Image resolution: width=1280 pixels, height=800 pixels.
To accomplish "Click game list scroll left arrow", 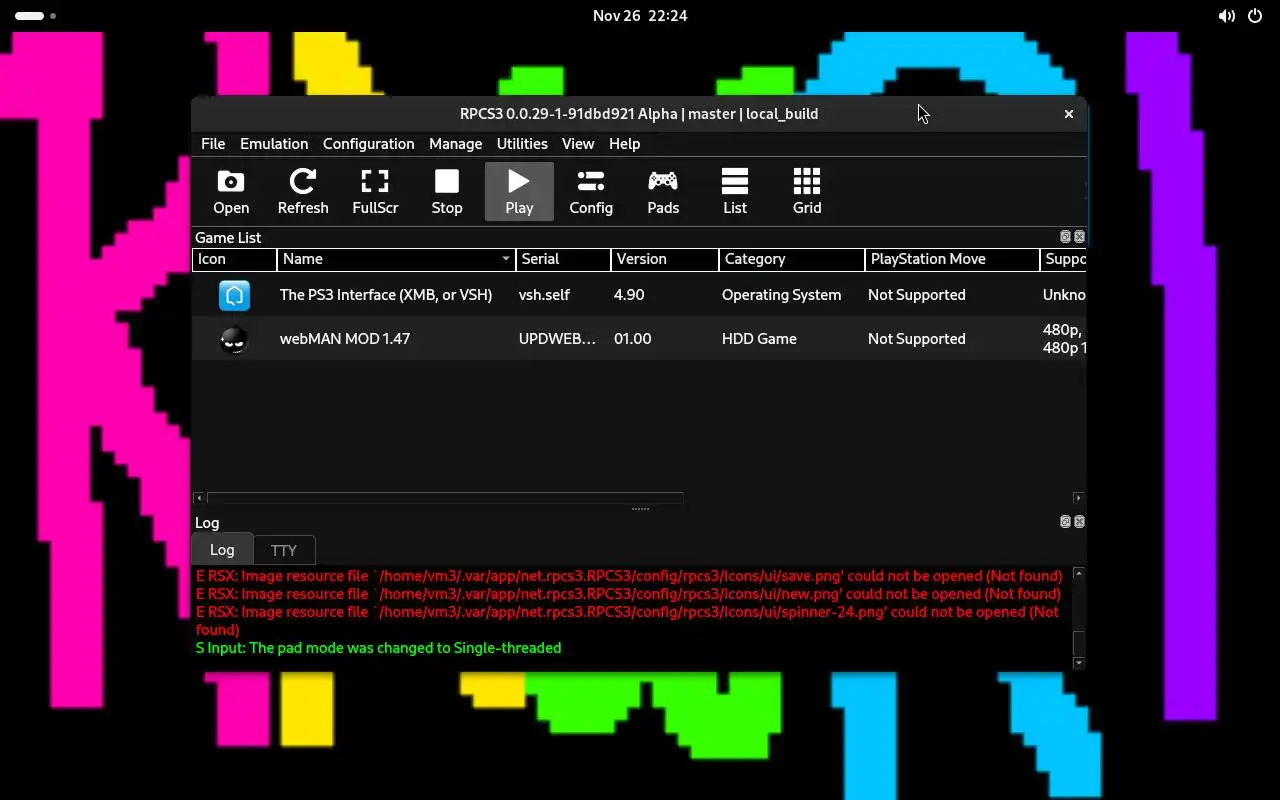I will [x=199, y=497].
